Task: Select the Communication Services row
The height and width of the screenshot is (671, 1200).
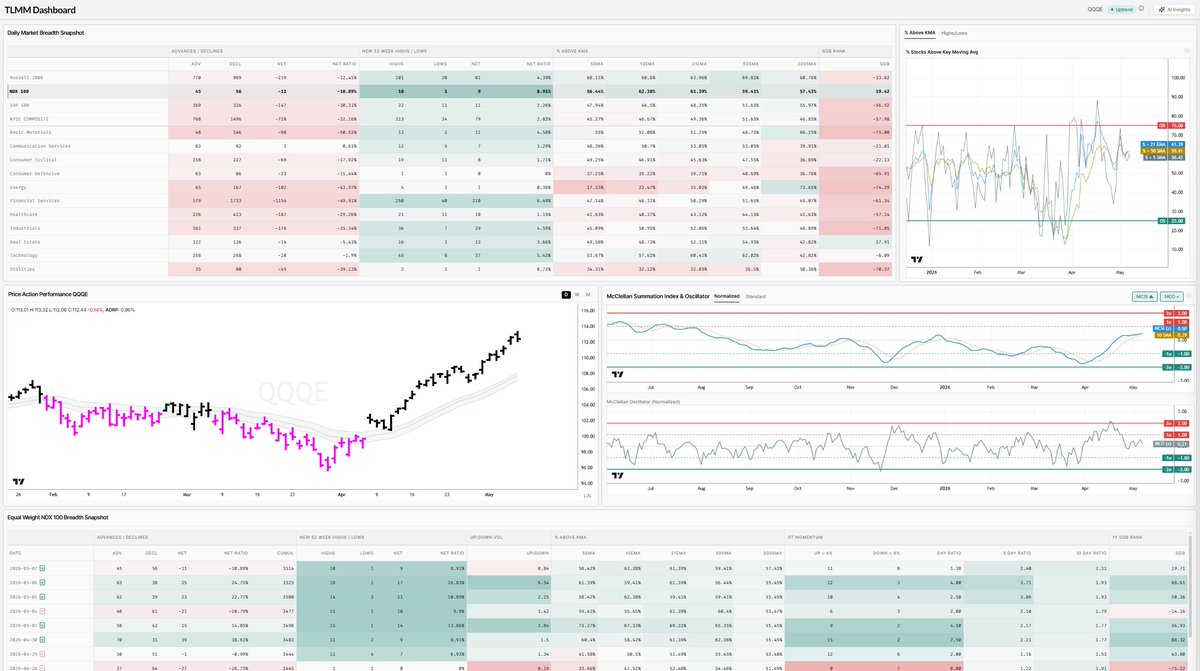Action: [x=449, y=145]
